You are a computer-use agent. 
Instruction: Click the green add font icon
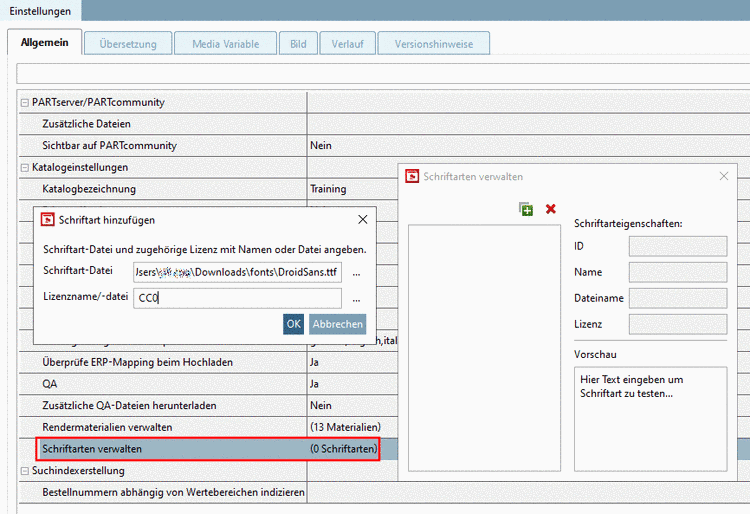point(526,208)
